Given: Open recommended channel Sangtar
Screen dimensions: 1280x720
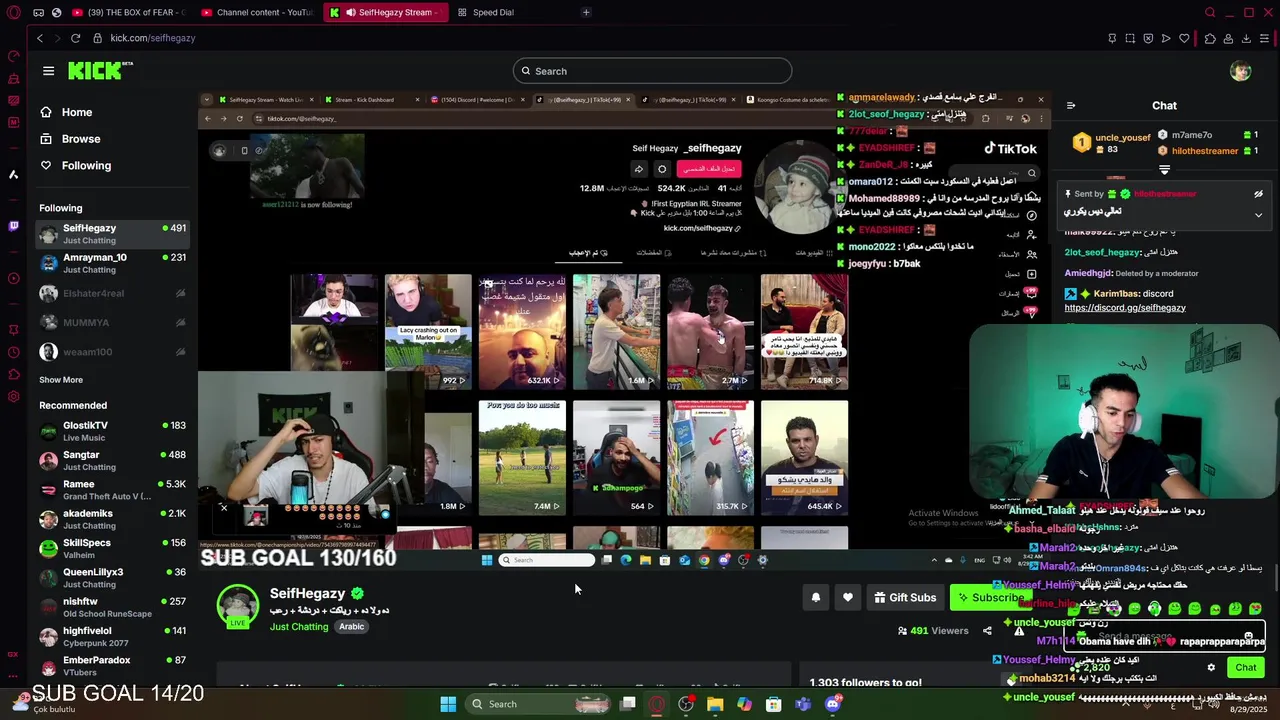Looking at the screenshot, I should click(x=112, y=460).
